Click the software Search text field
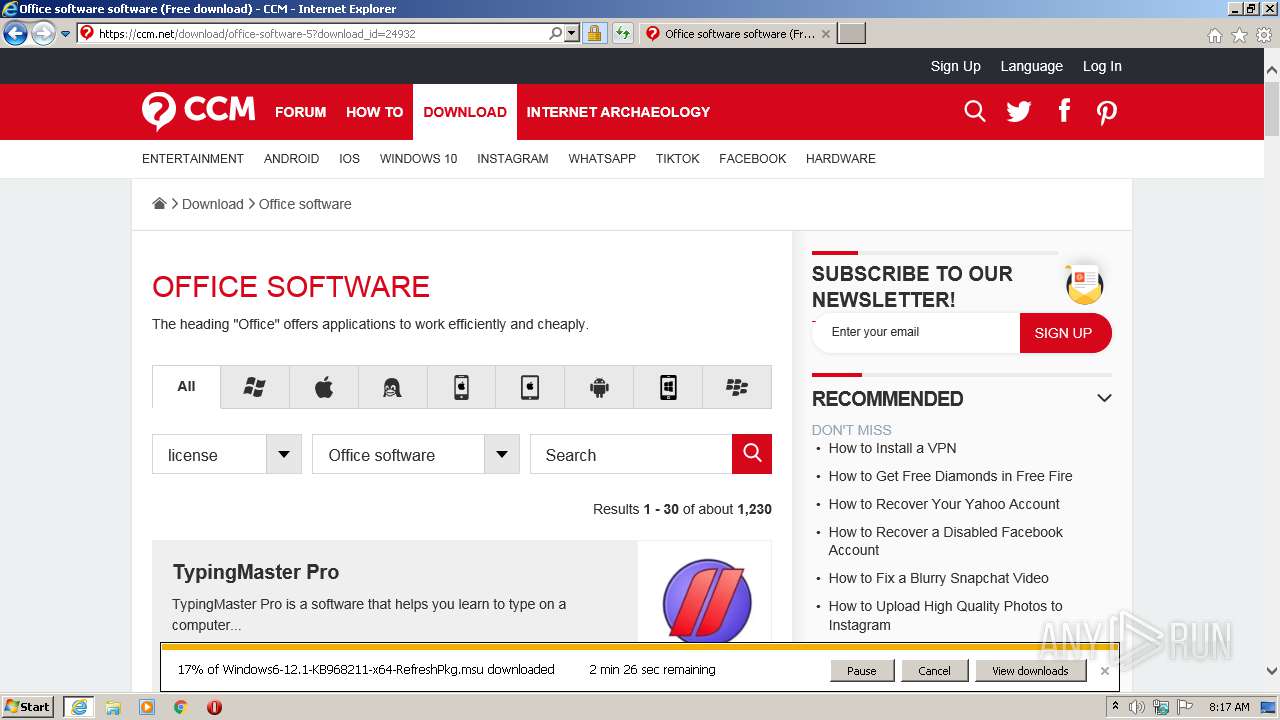Image resolution: width=1280 pixels, height=720 pixels. tap(631, 454)
